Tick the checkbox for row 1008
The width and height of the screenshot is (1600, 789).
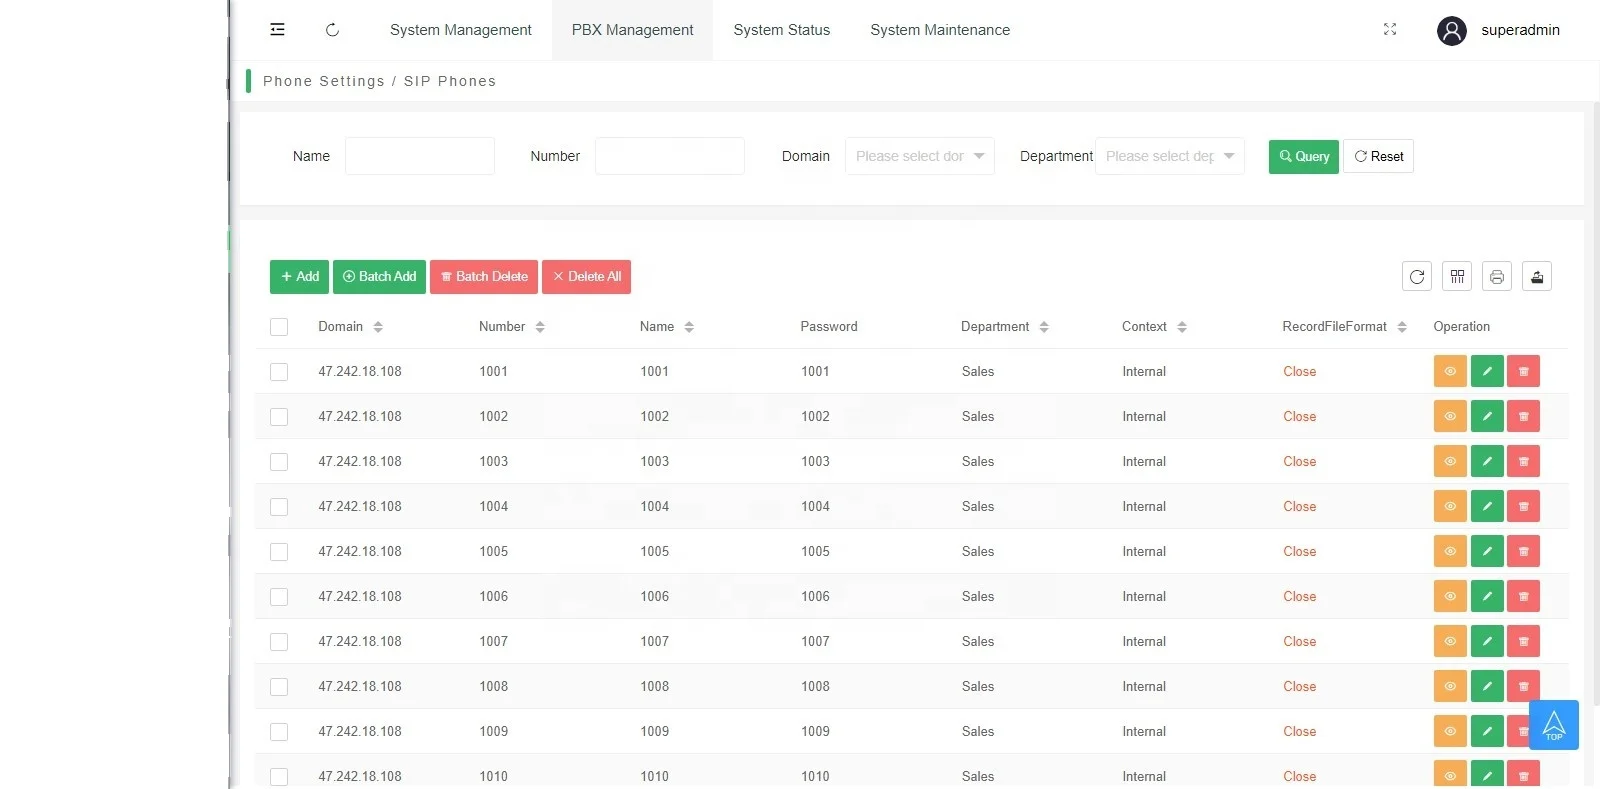(x=279, y=687)
